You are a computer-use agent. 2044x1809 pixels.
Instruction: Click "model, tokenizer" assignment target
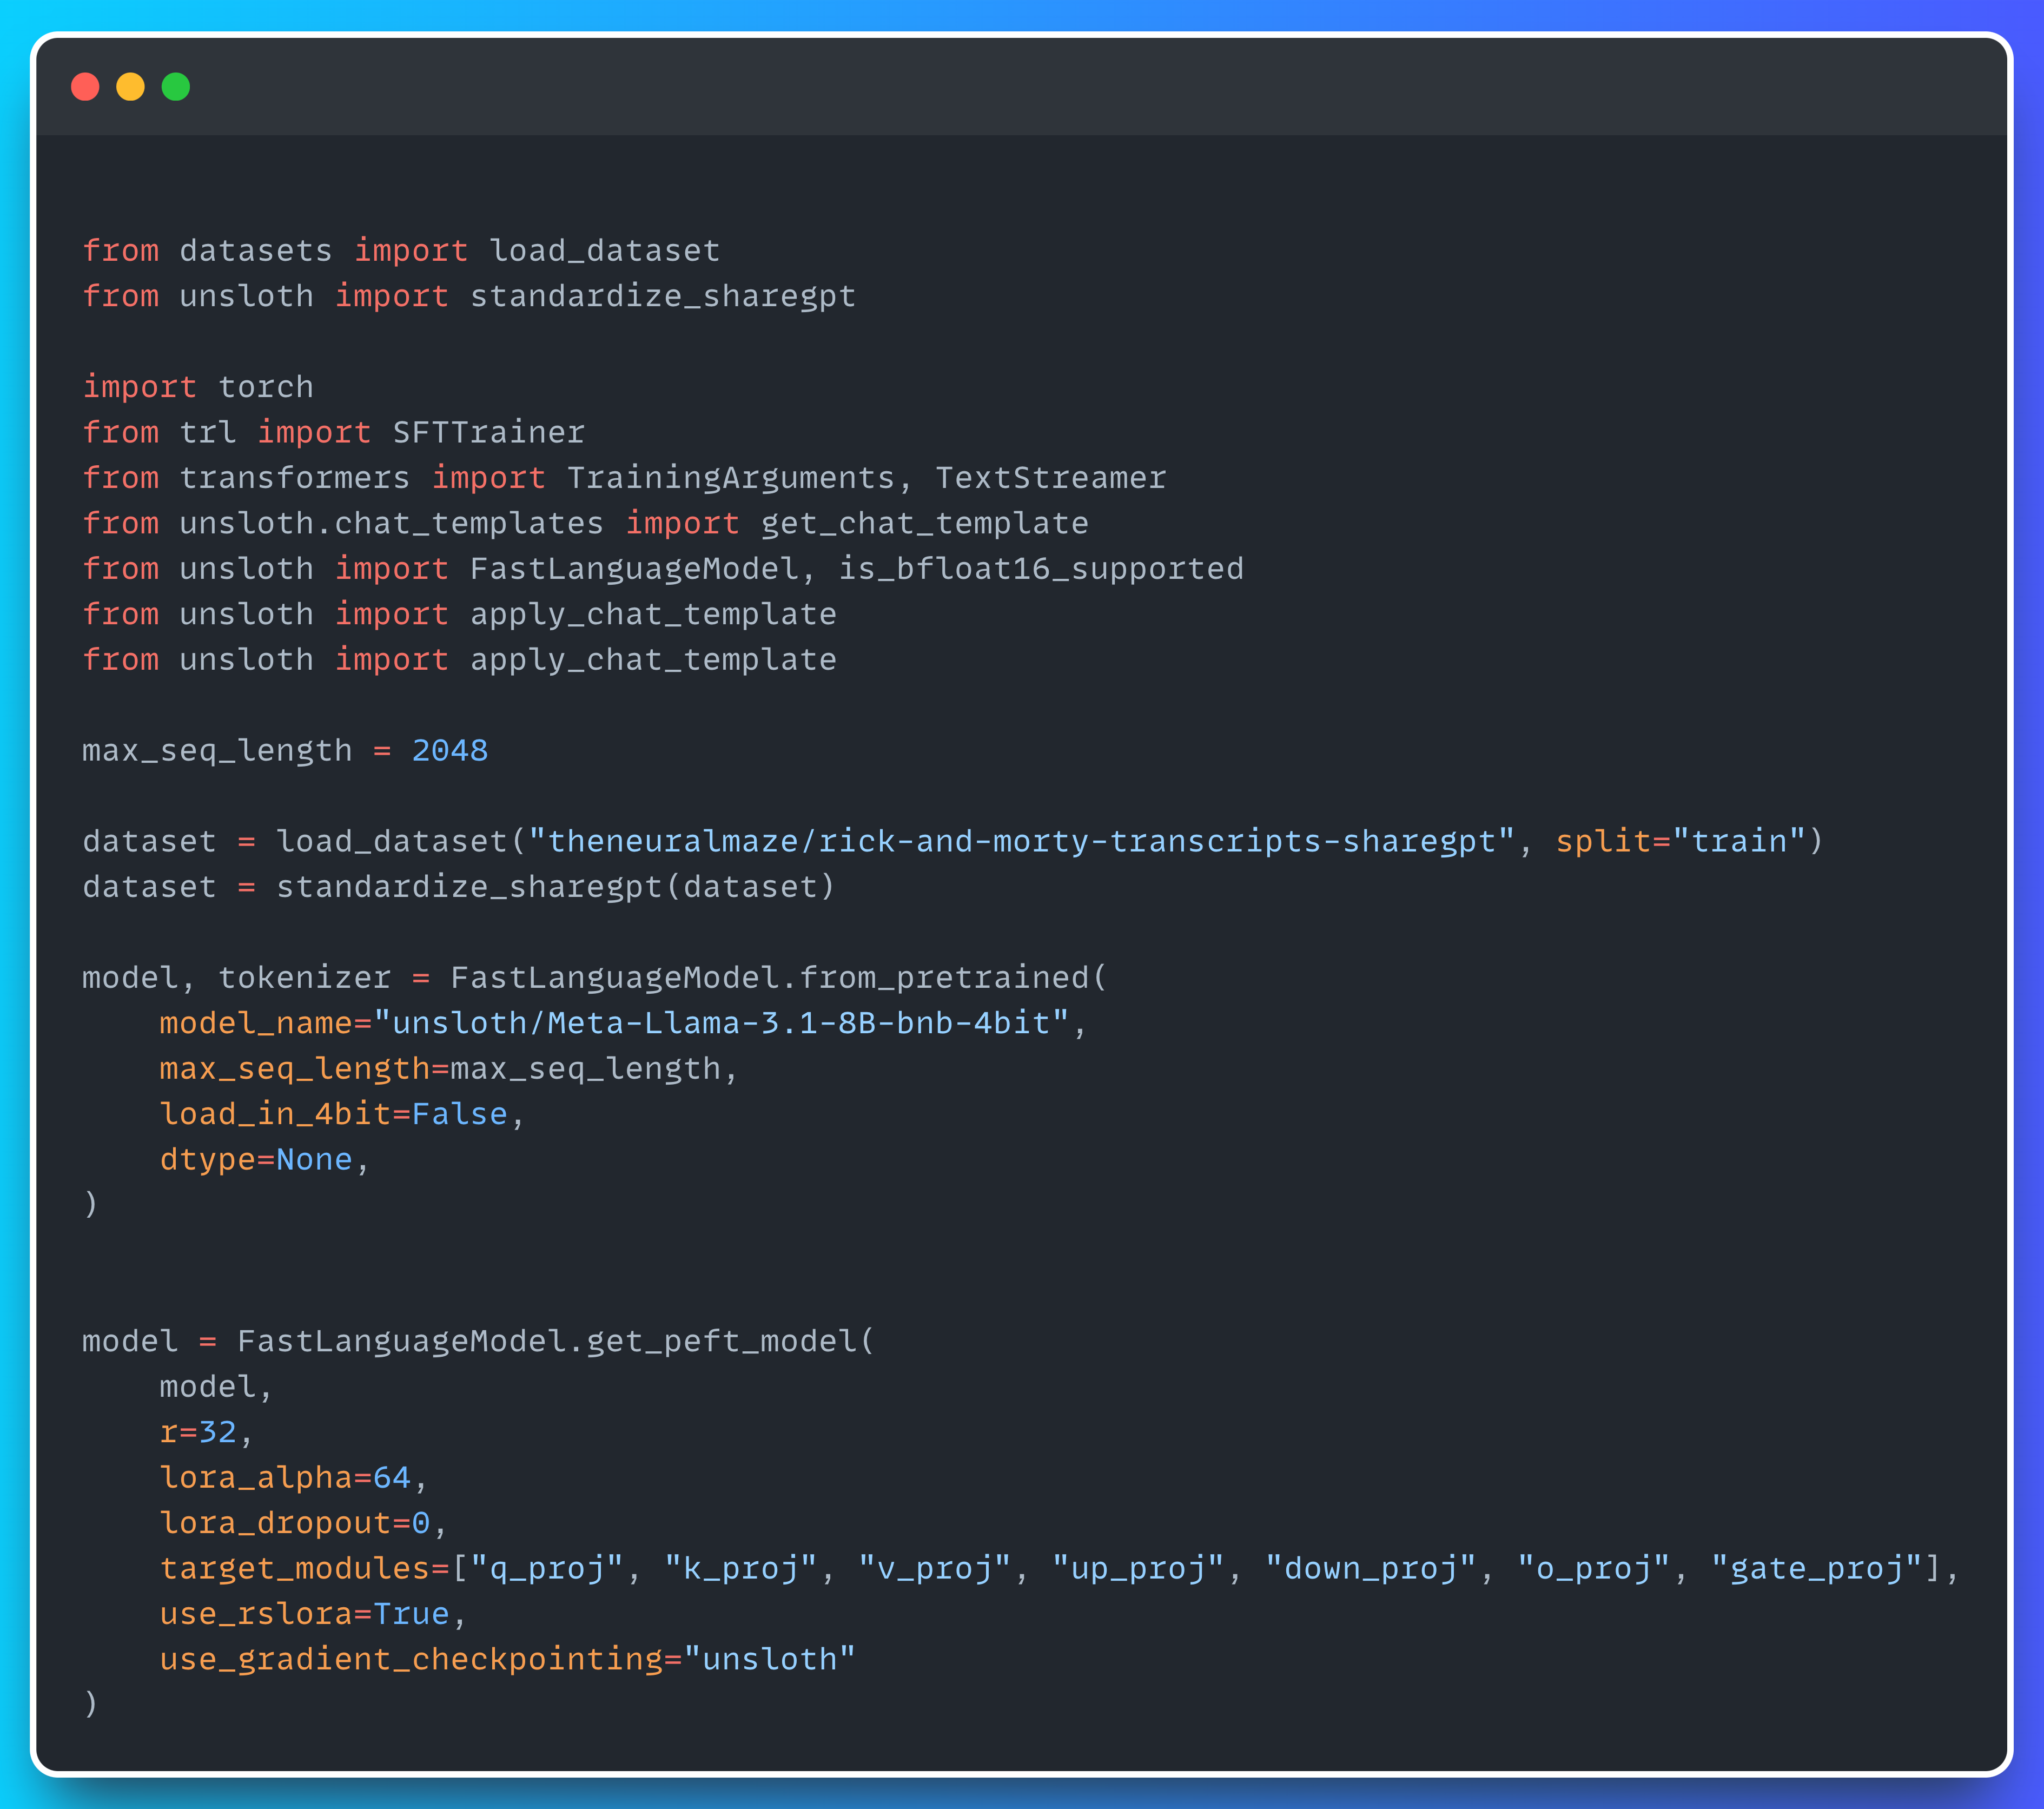click(x=237, y=978)
